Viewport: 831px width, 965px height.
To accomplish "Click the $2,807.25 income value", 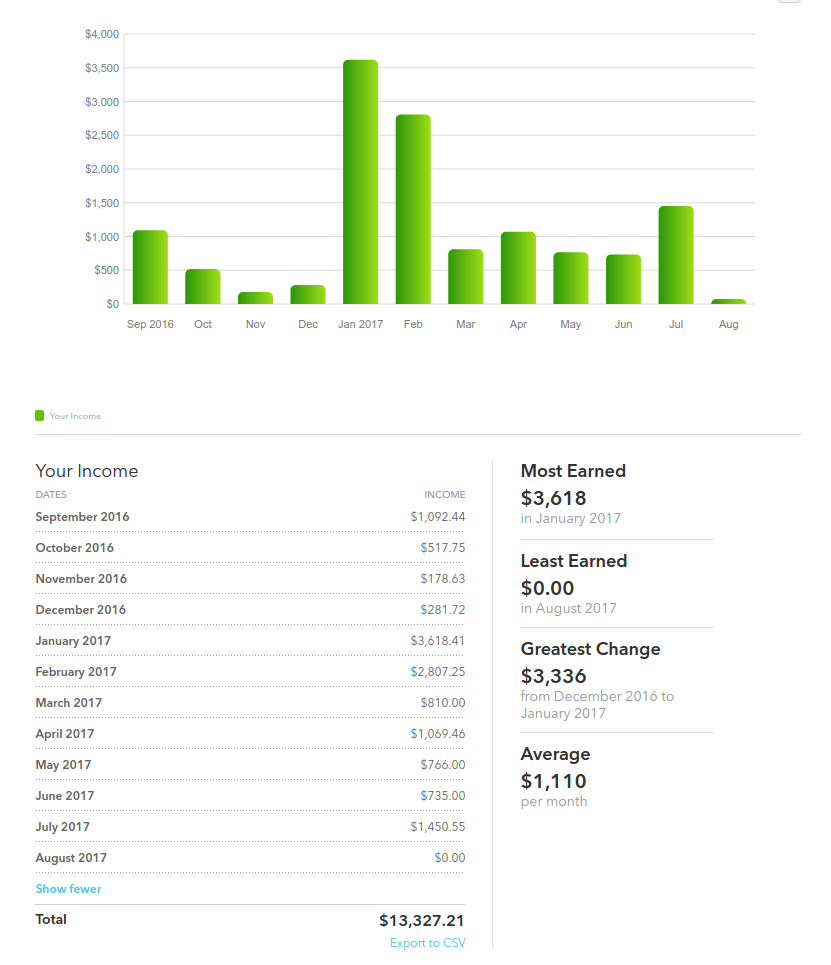I will tap(438, 671).
